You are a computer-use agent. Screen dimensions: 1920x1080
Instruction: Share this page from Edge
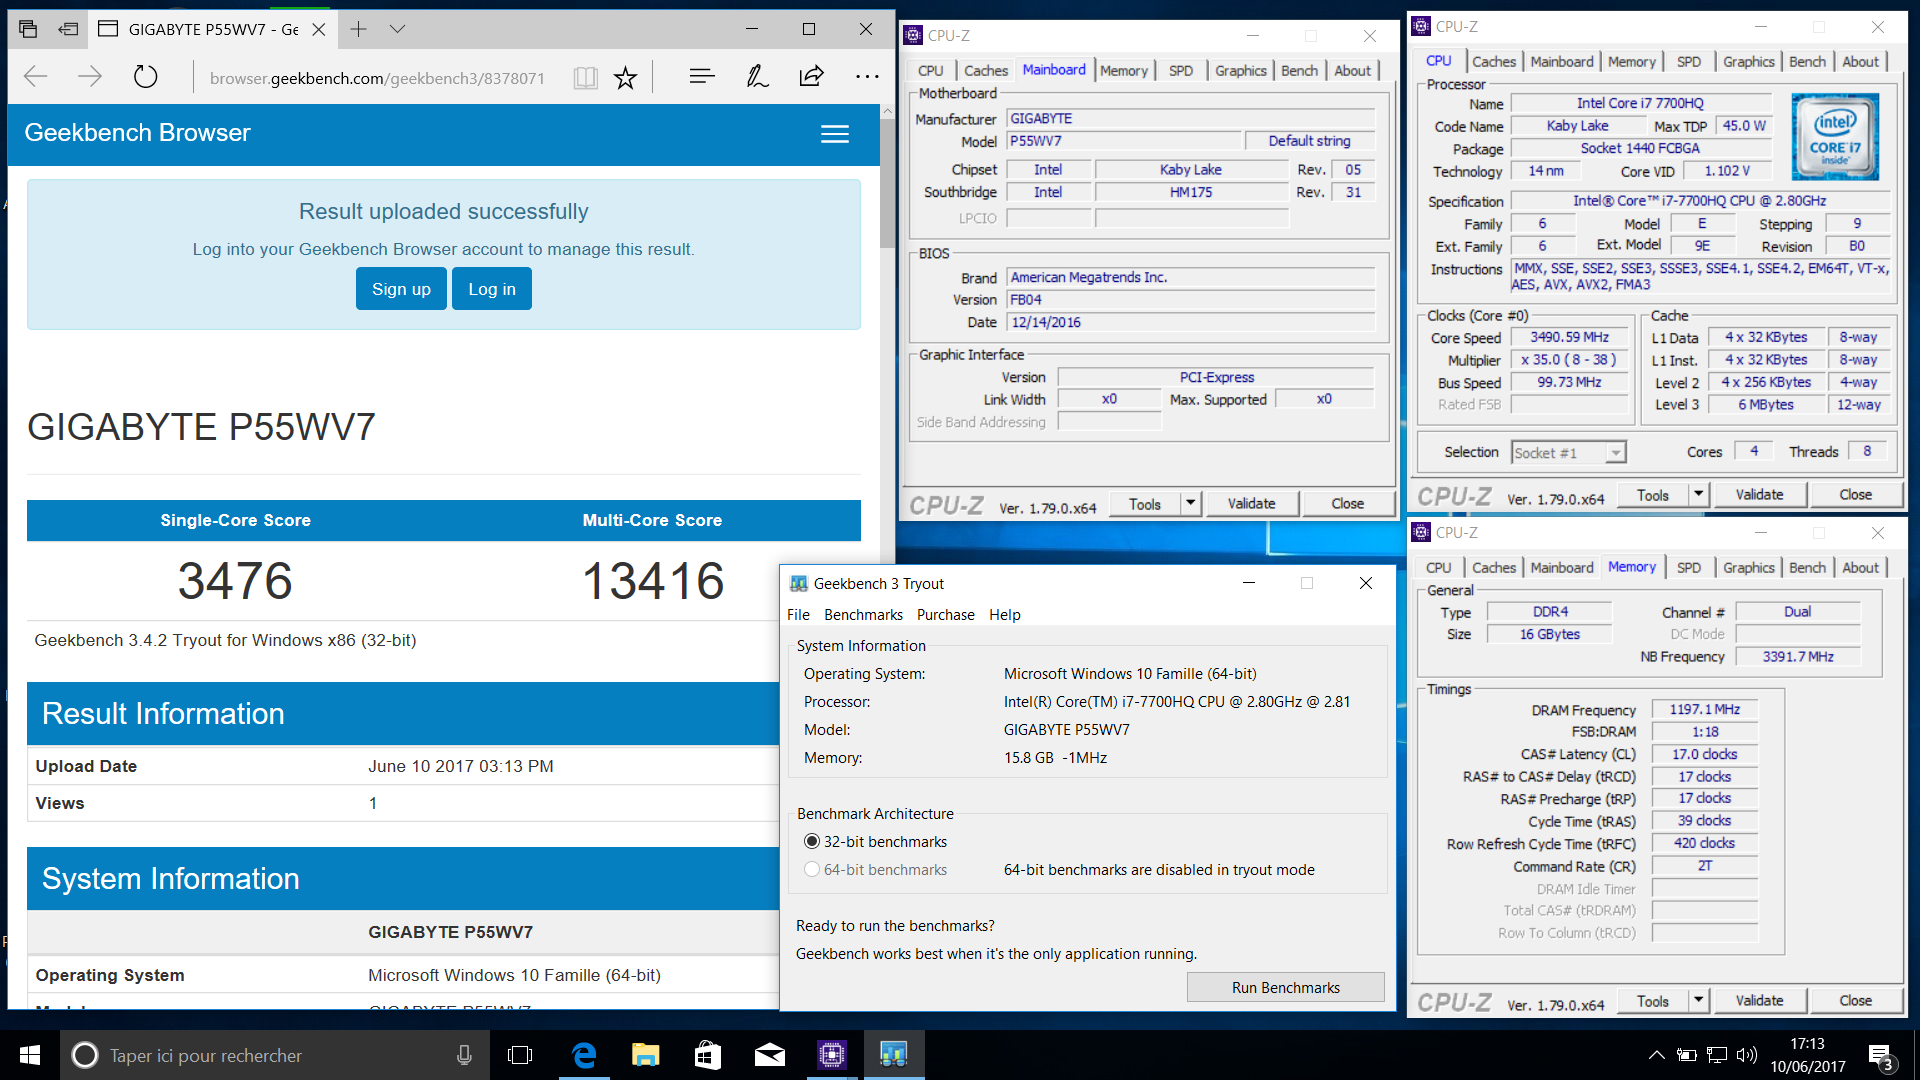pos(812,76)
